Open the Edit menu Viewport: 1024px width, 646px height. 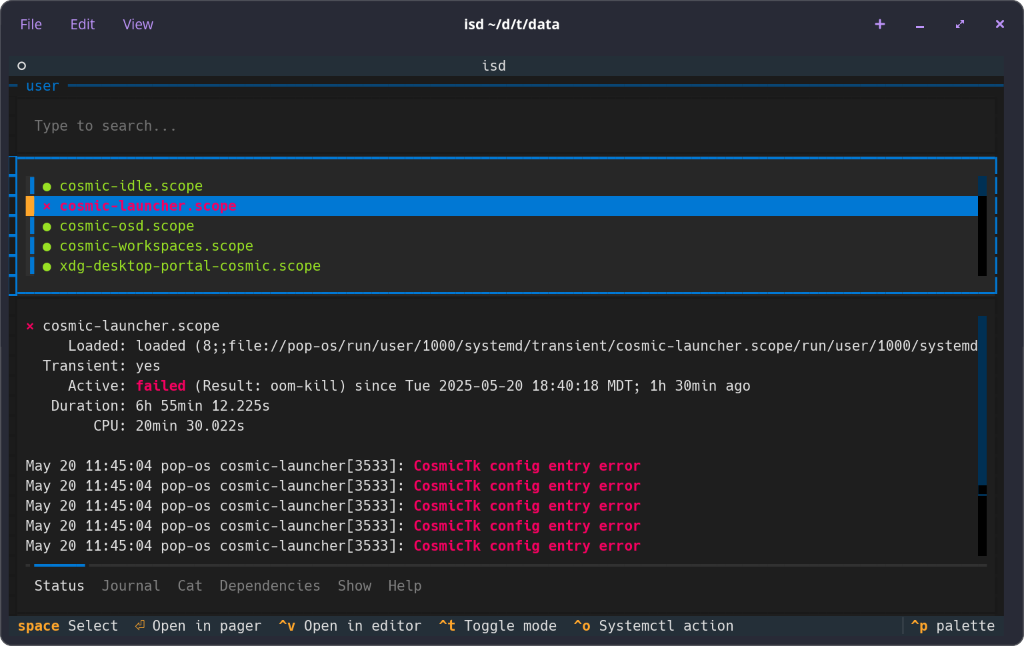point(82,24)
